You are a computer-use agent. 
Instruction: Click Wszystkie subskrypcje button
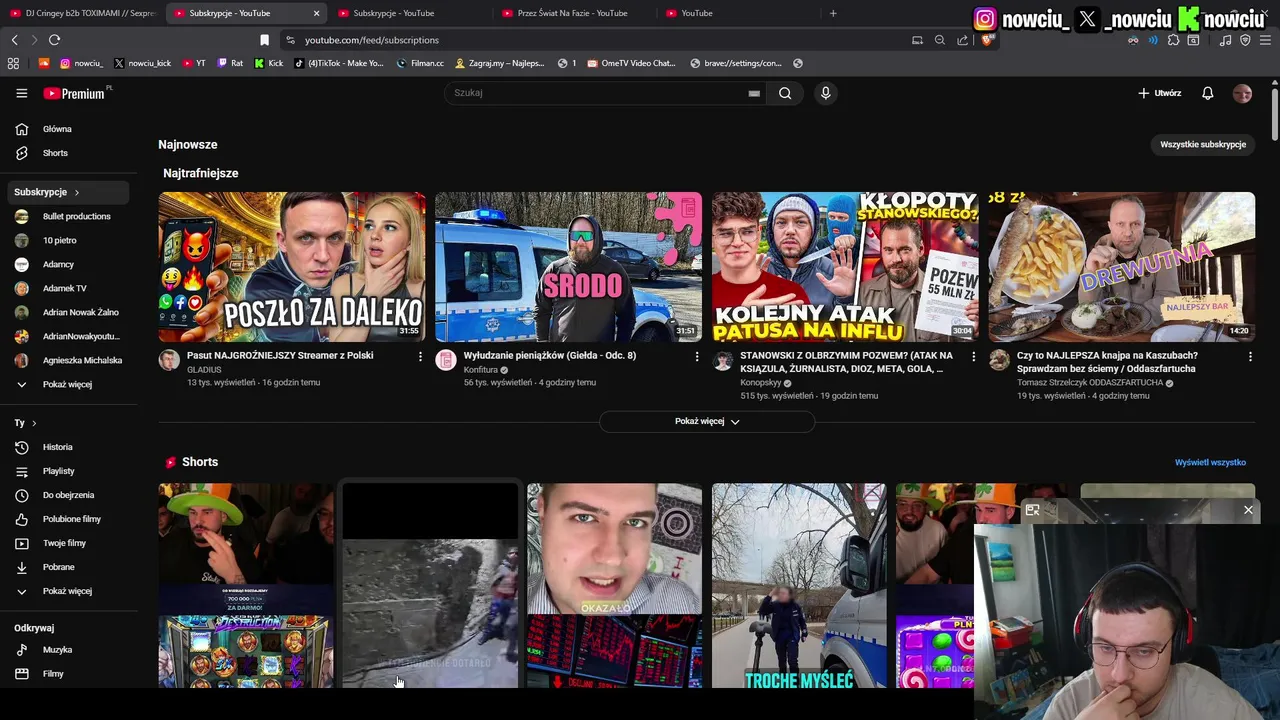(1203, 145)
